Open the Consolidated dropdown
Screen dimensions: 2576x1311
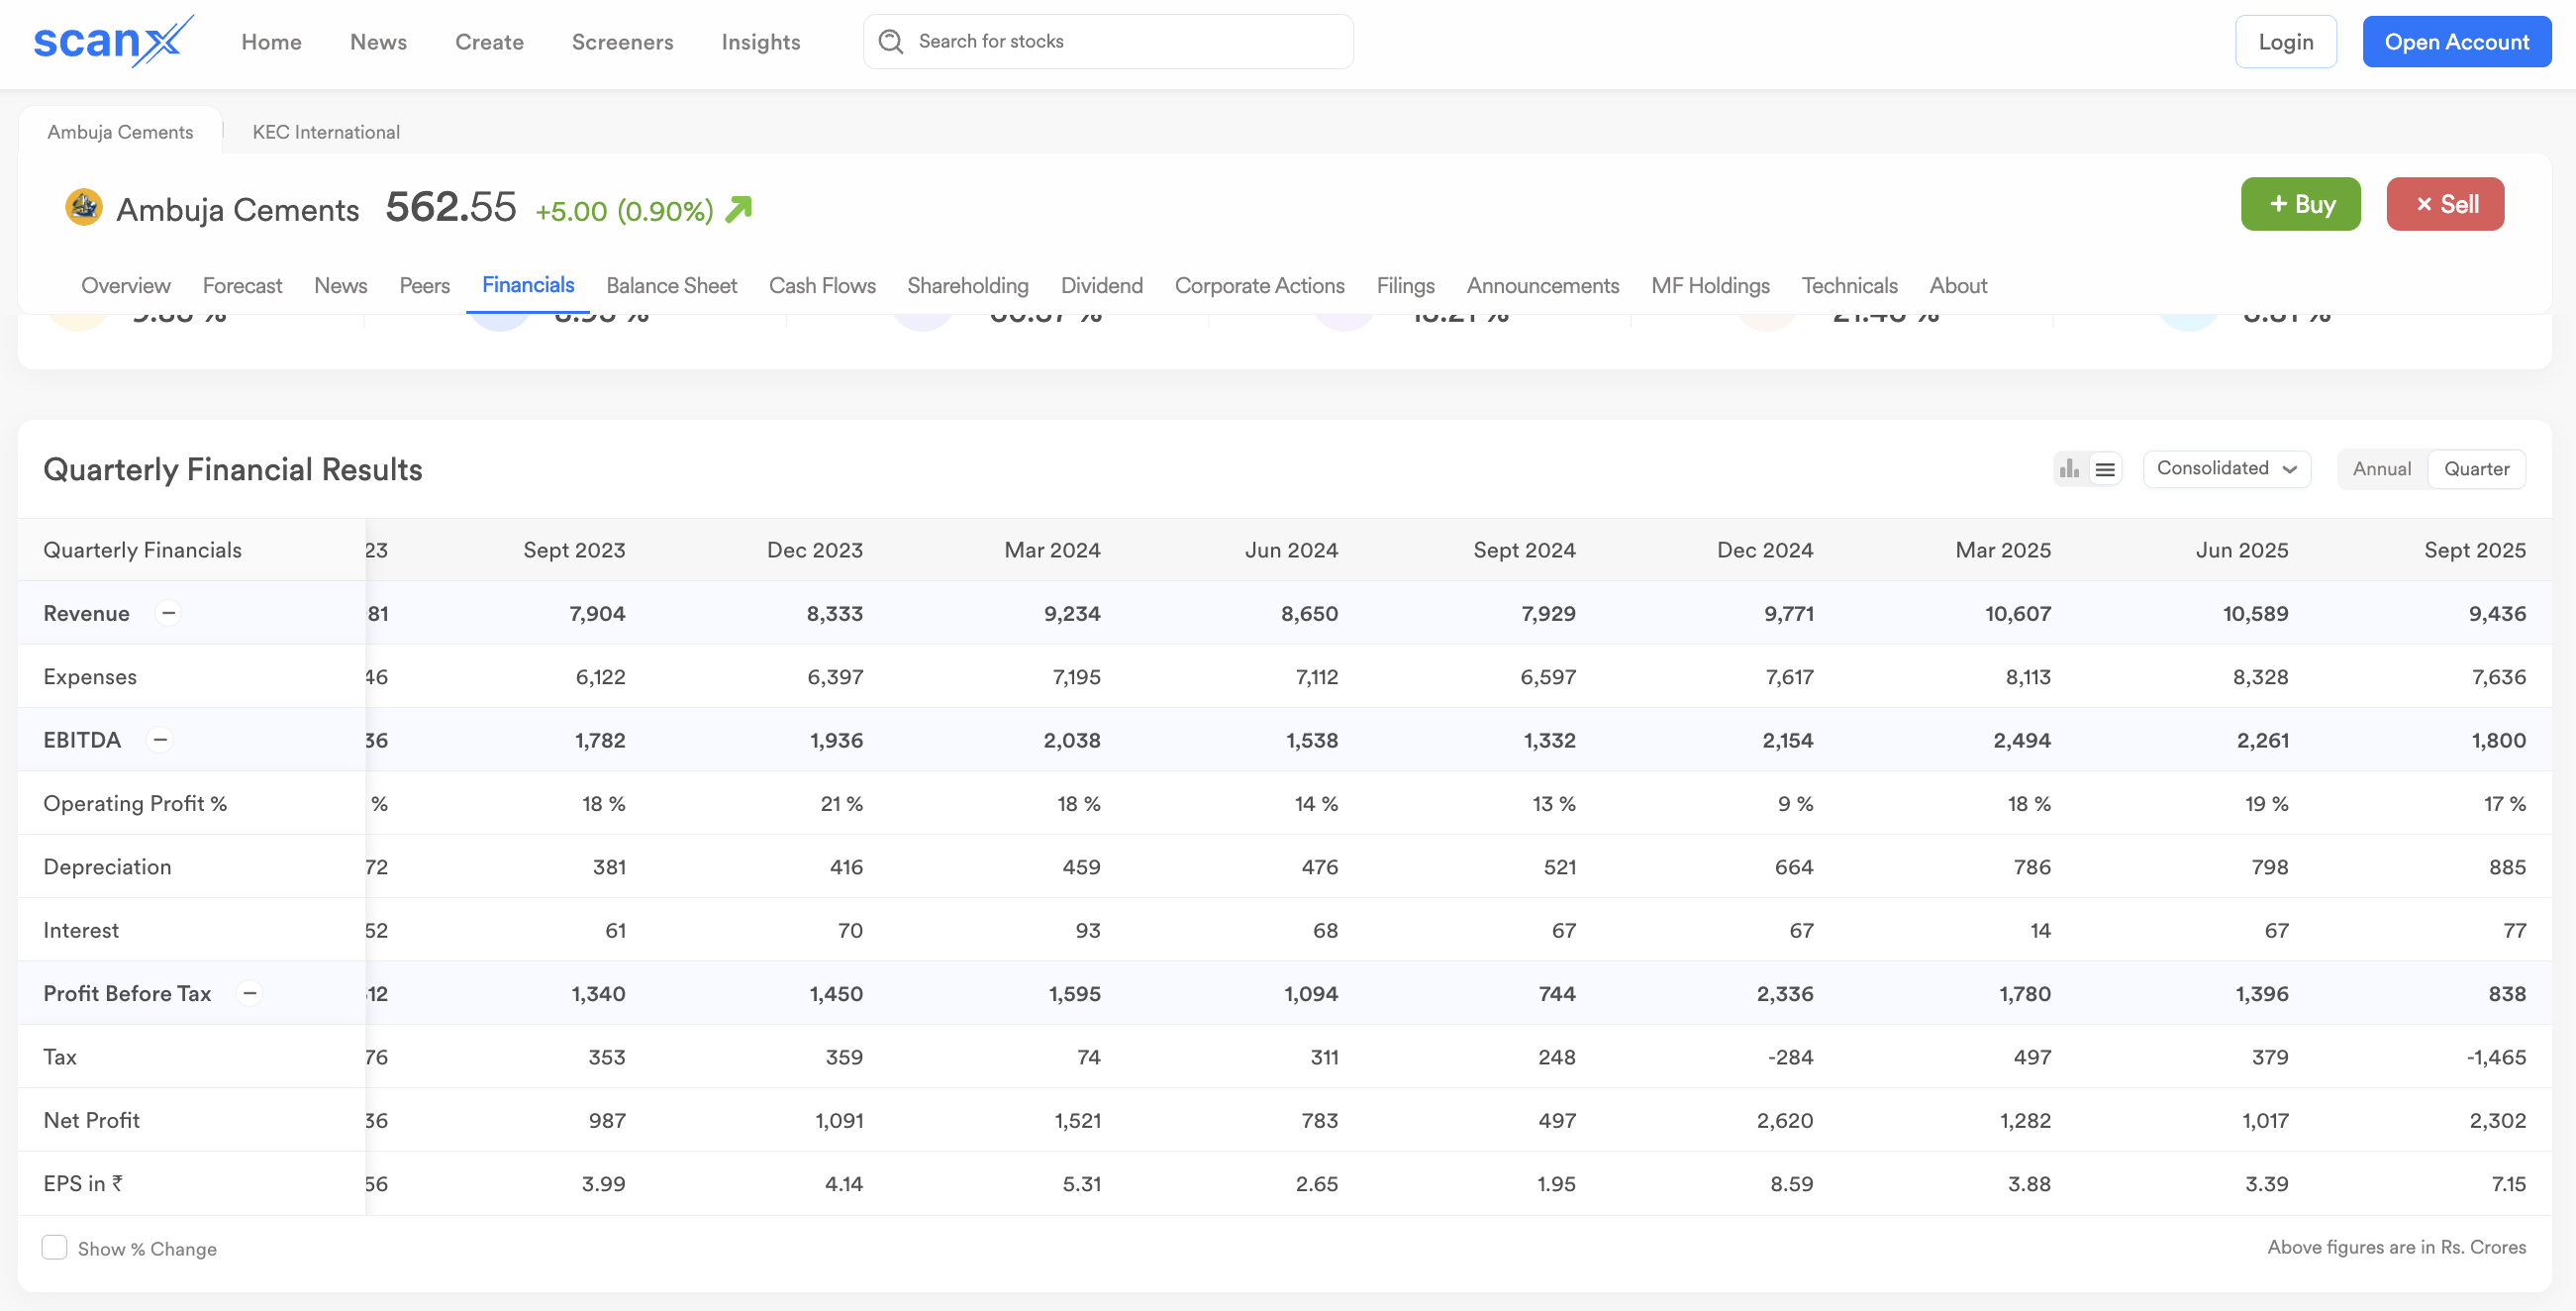2226,469
